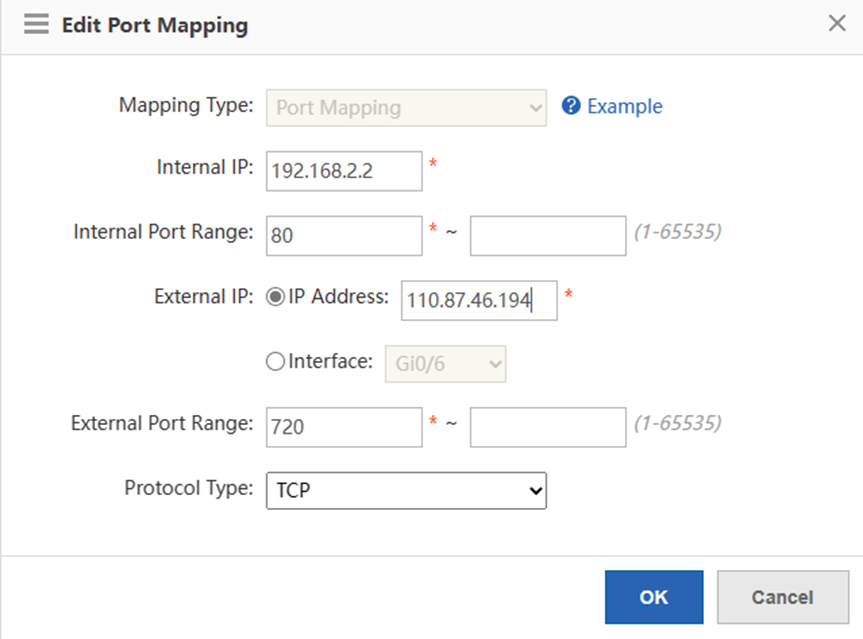Click the Internal IP input field
The image size is (863, 639).
(344, 171)
